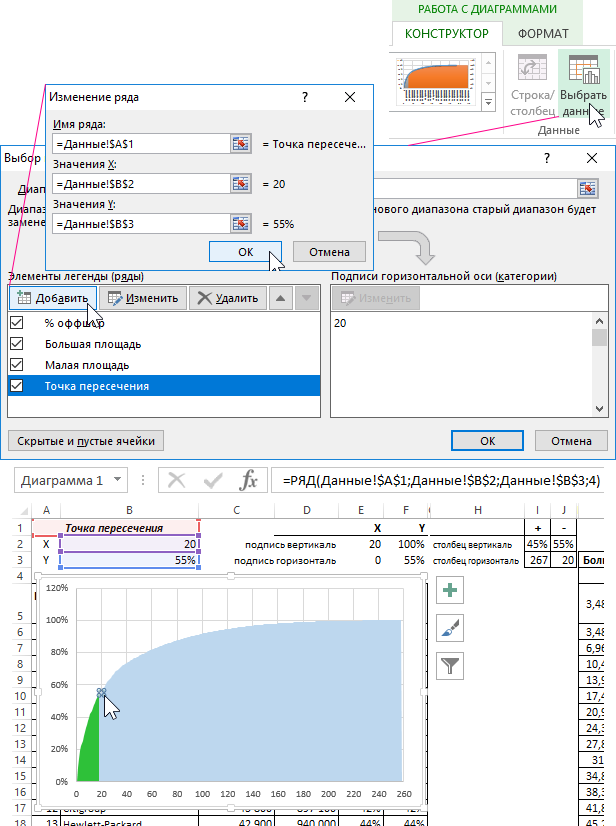Click the insert function fx icon
Viewport: 616px width, 826px height.
click(x=248, y=481)
